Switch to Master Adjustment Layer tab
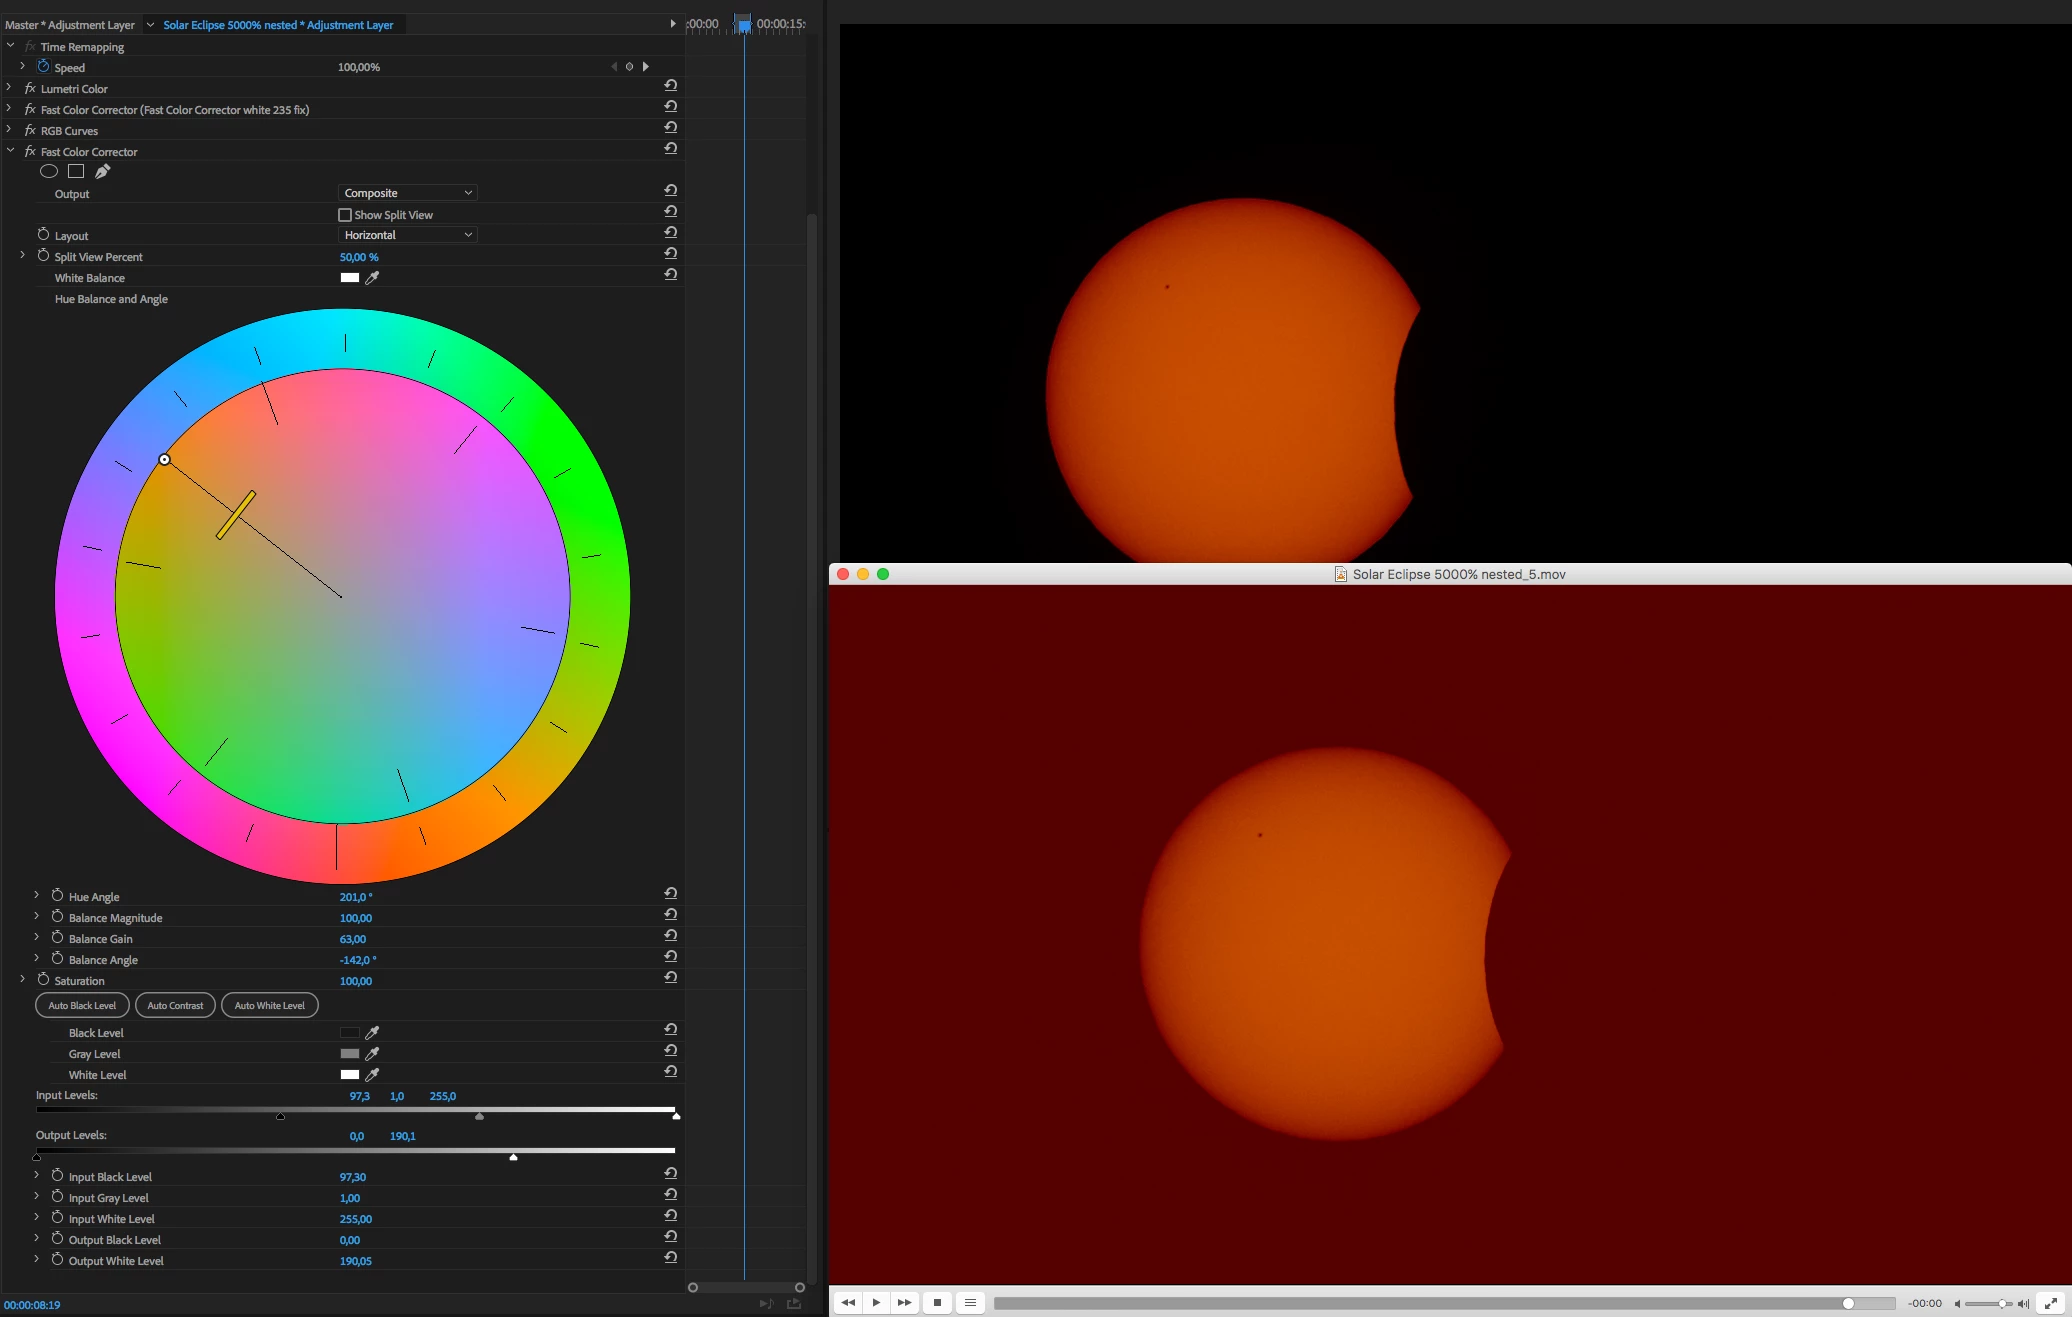 [x=70, y=25]
